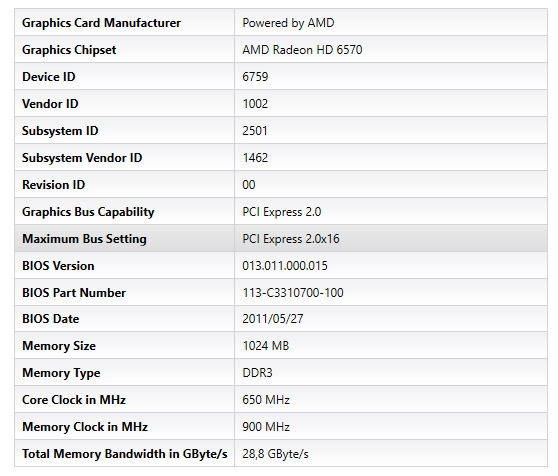Image resolution: width=558 pixels, height=476 pixels.
Task: Click the Vendor ID value 1002
Action: 255,104
